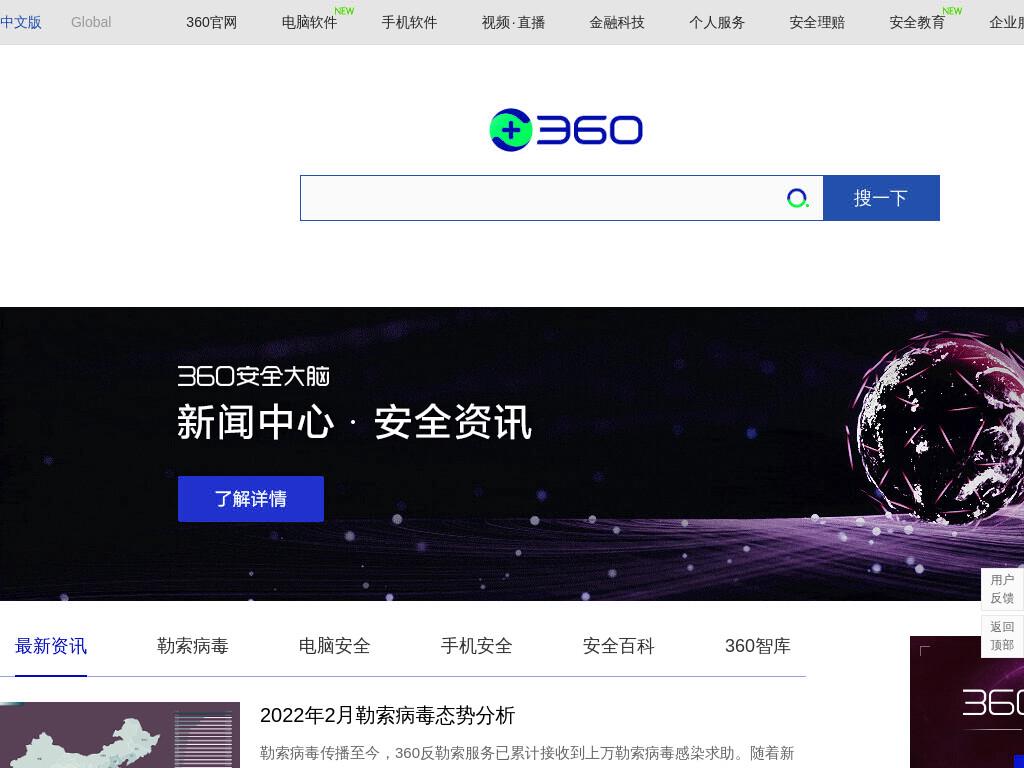This screenshot has height=768, width=1024.
Task: Focus the main search input field
Action: 542,198
